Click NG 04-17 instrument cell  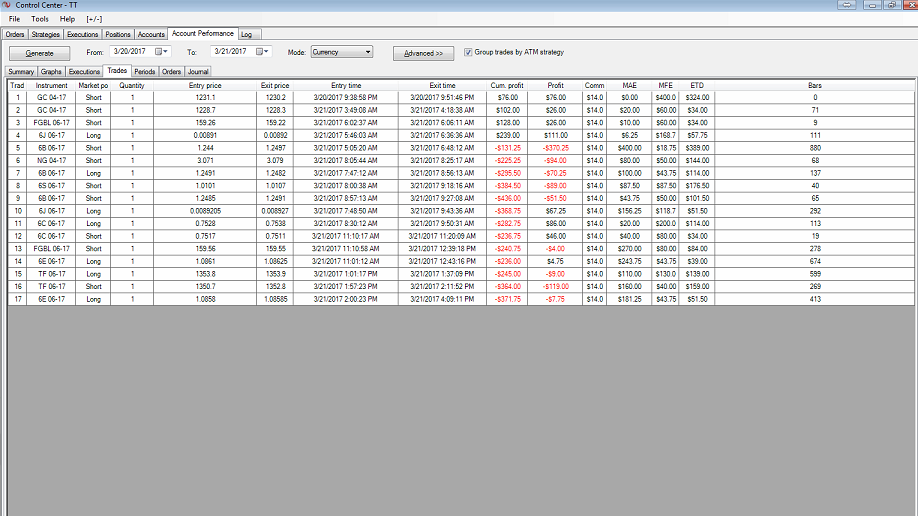click(52, 160)
